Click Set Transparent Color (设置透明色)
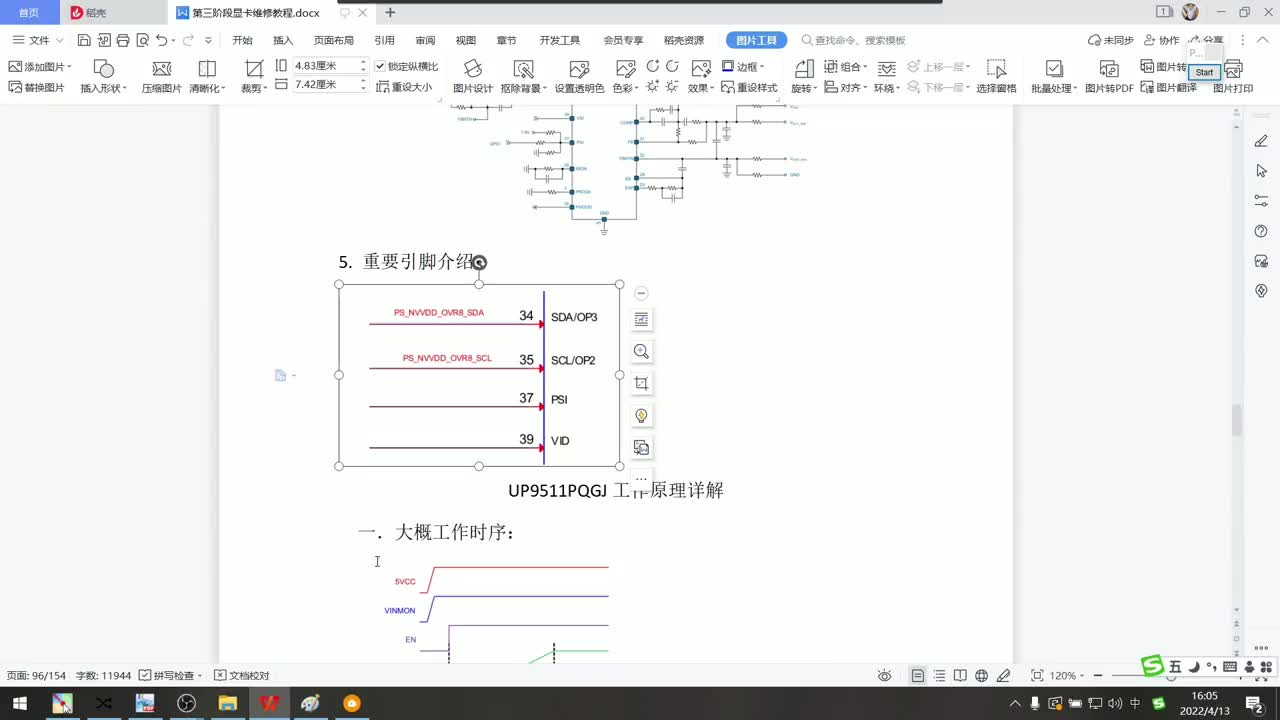 (x=579, y=75)
